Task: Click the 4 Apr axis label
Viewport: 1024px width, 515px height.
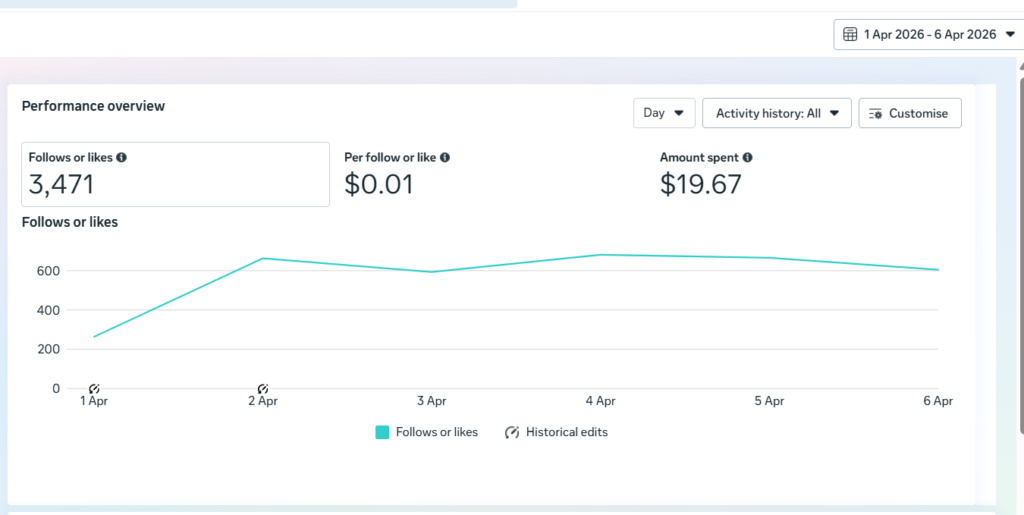Action: [x=600, y=401]
